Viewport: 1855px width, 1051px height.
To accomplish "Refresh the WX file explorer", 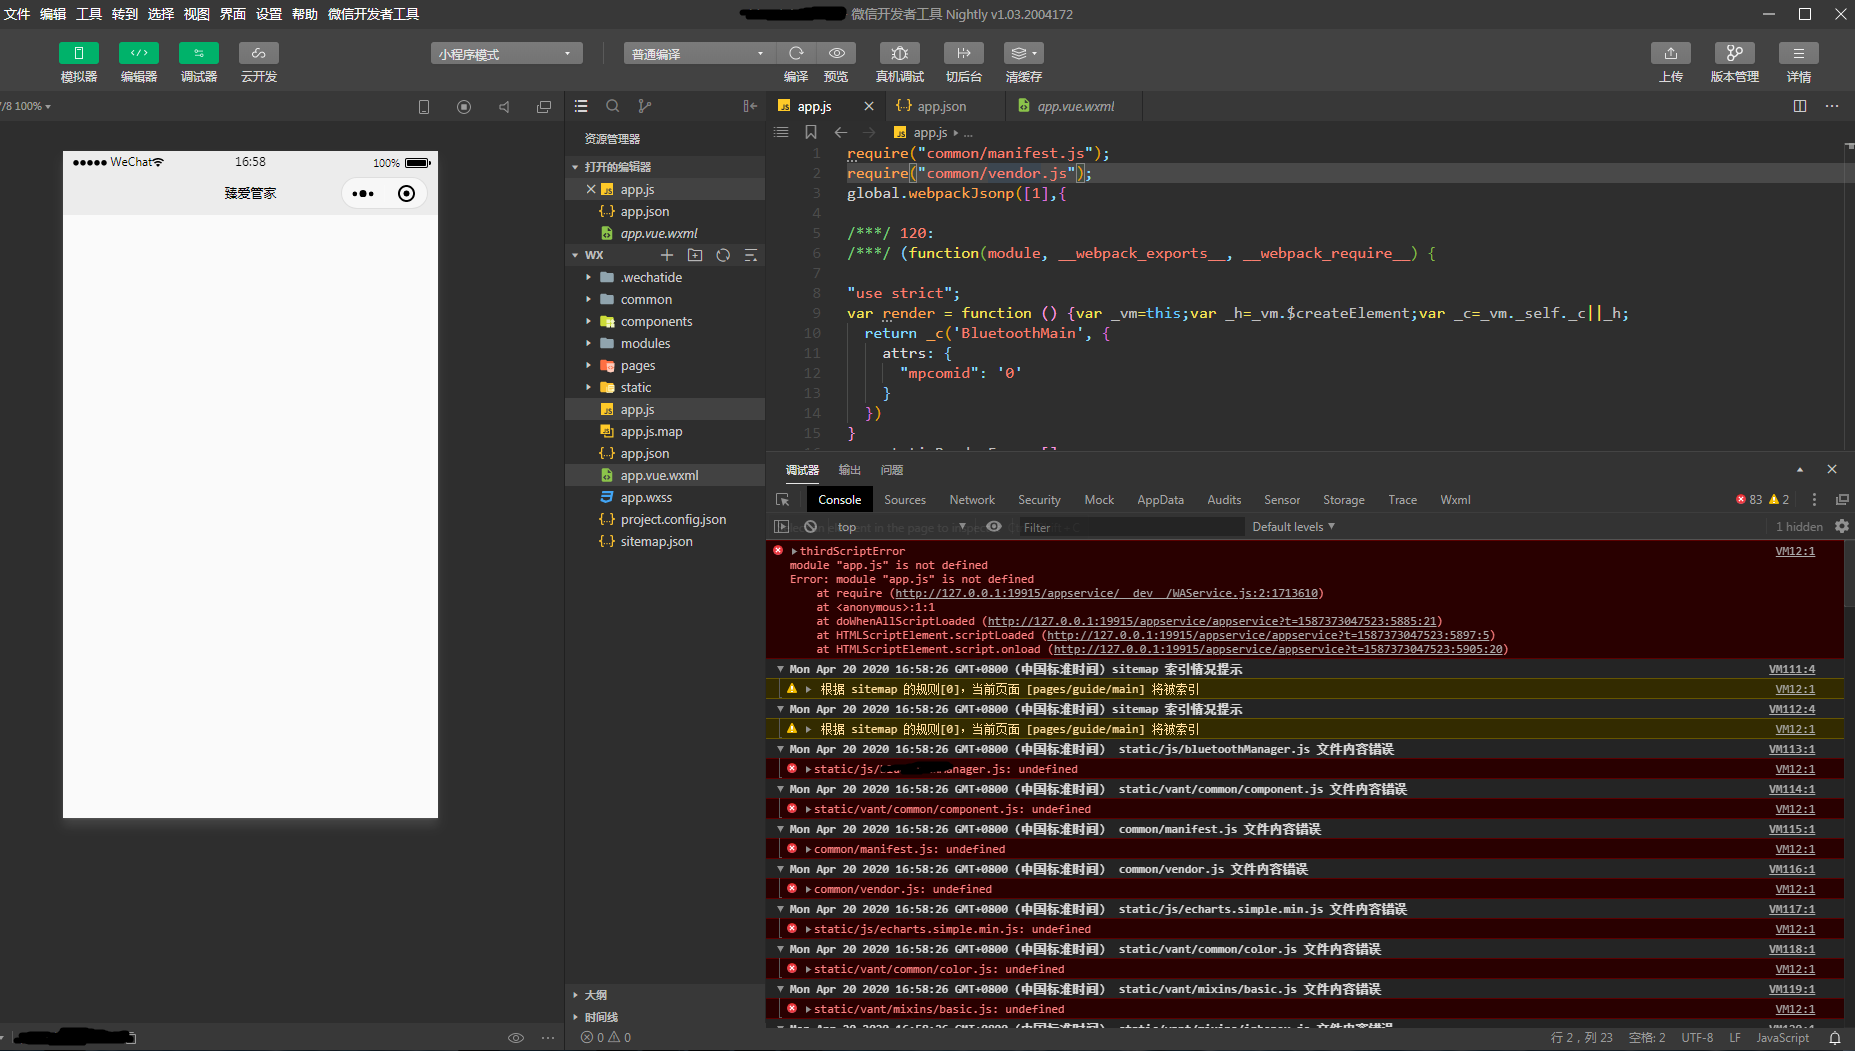I will (723, 255).
